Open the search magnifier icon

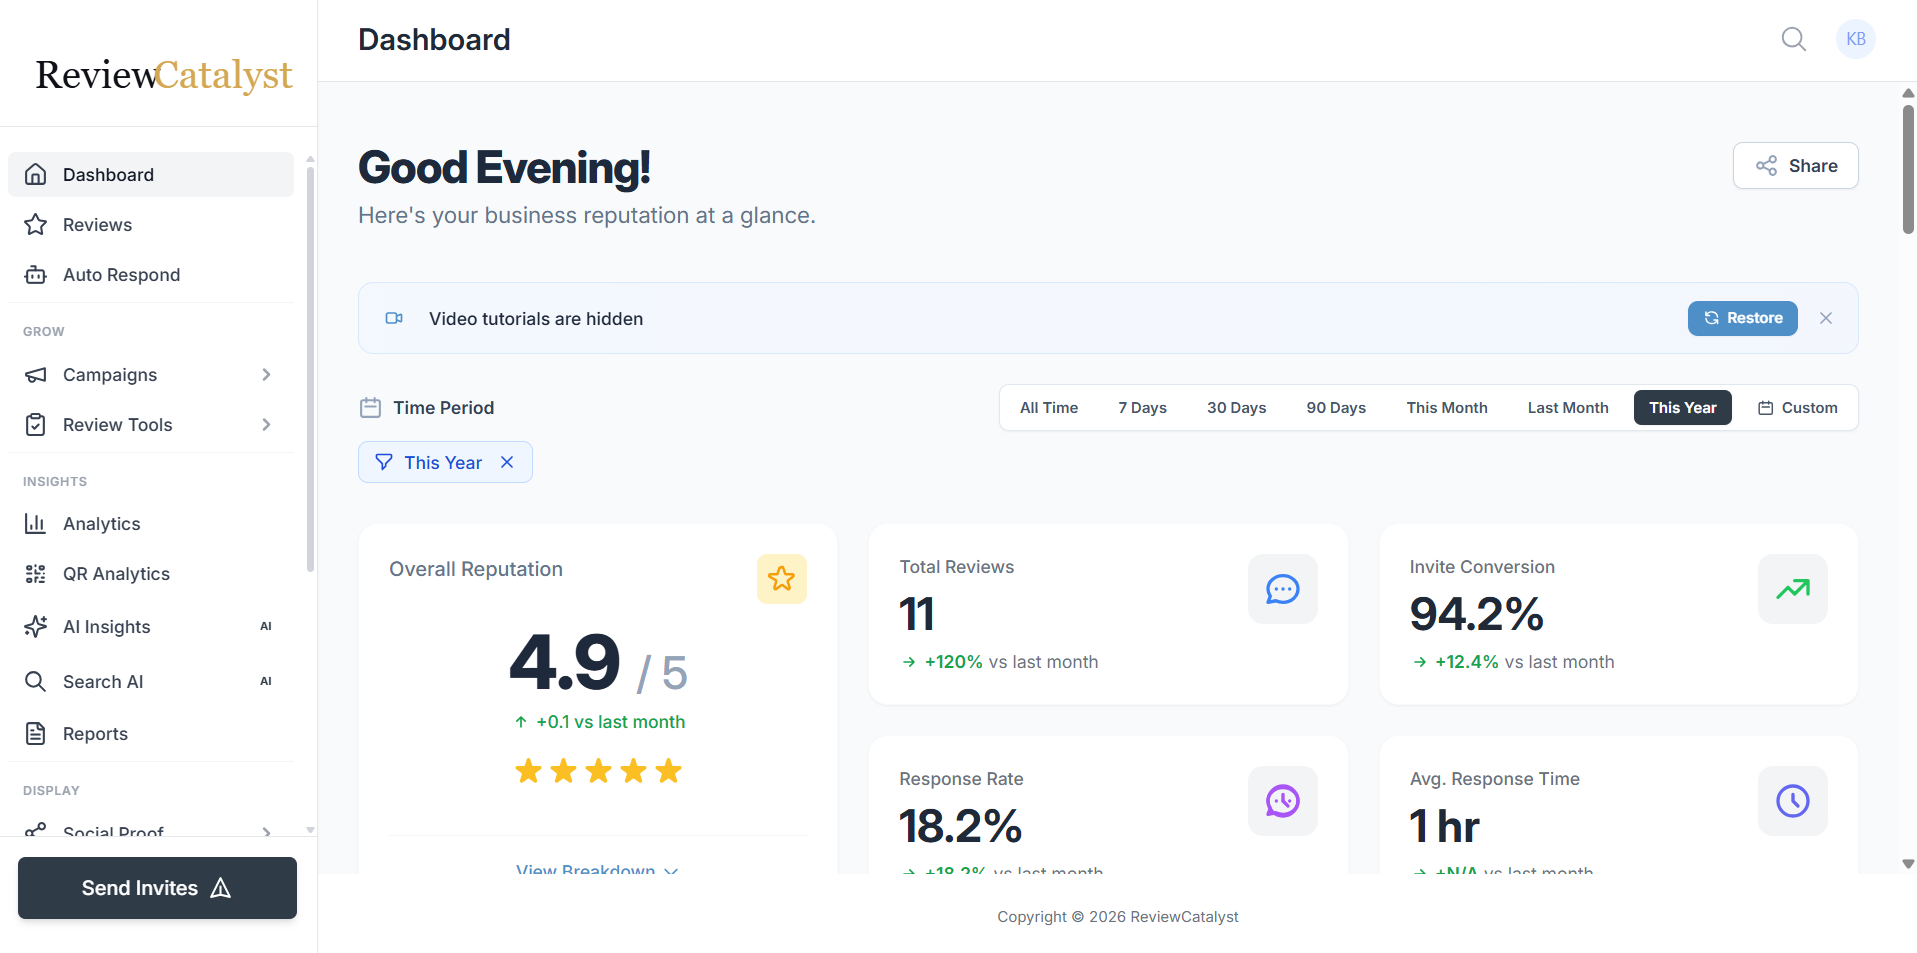click(1793, 39)
